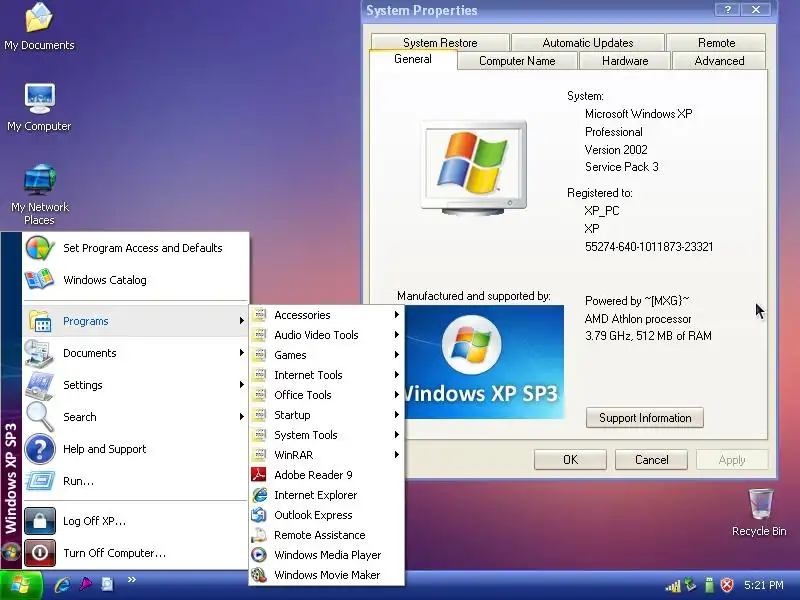
Task: Open the Office Tools program group
Action: click(327, 395)
